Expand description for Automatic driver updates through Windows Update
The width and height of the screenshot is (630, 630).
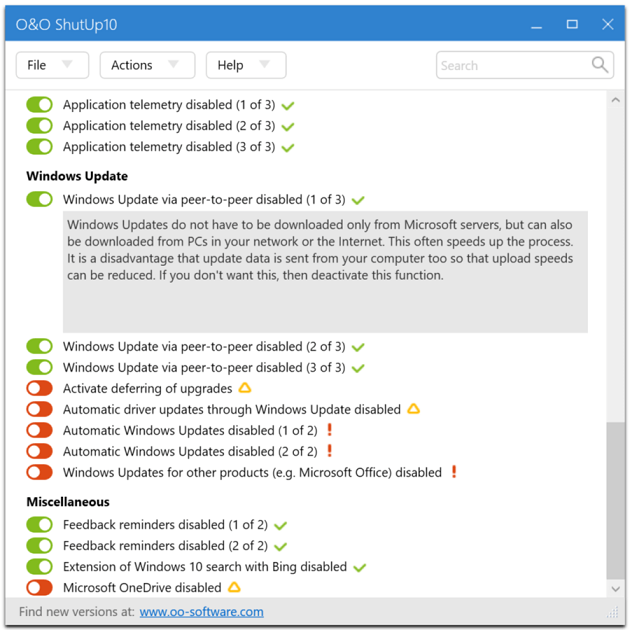pyautogui.click(x=232, y=409)
